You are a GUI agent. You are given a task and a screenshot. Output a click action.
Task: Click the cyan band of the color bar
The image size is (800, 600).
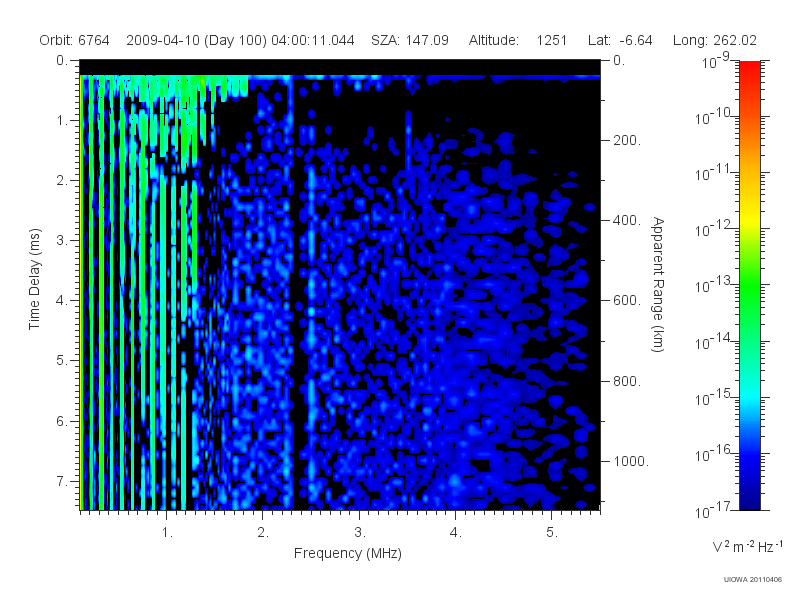pyautogui.click(x=749, y=395)
